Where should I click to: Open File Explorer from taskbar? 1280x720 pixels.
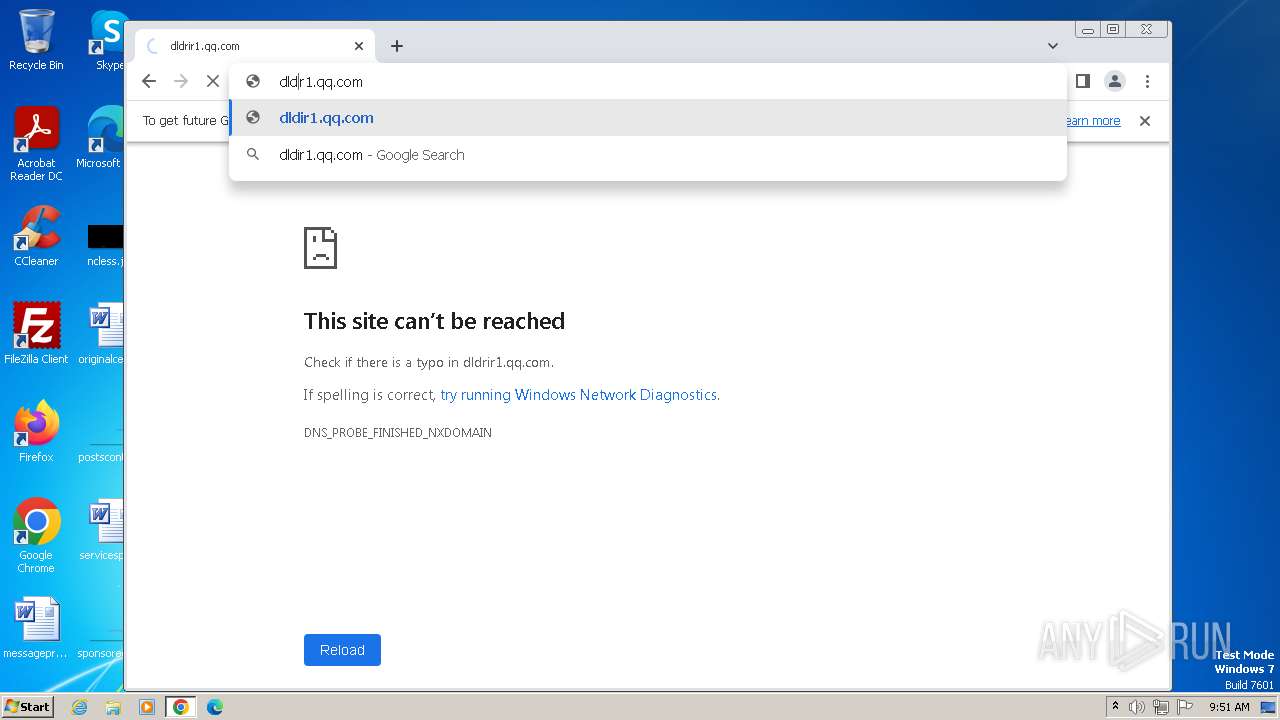[113, 707]
